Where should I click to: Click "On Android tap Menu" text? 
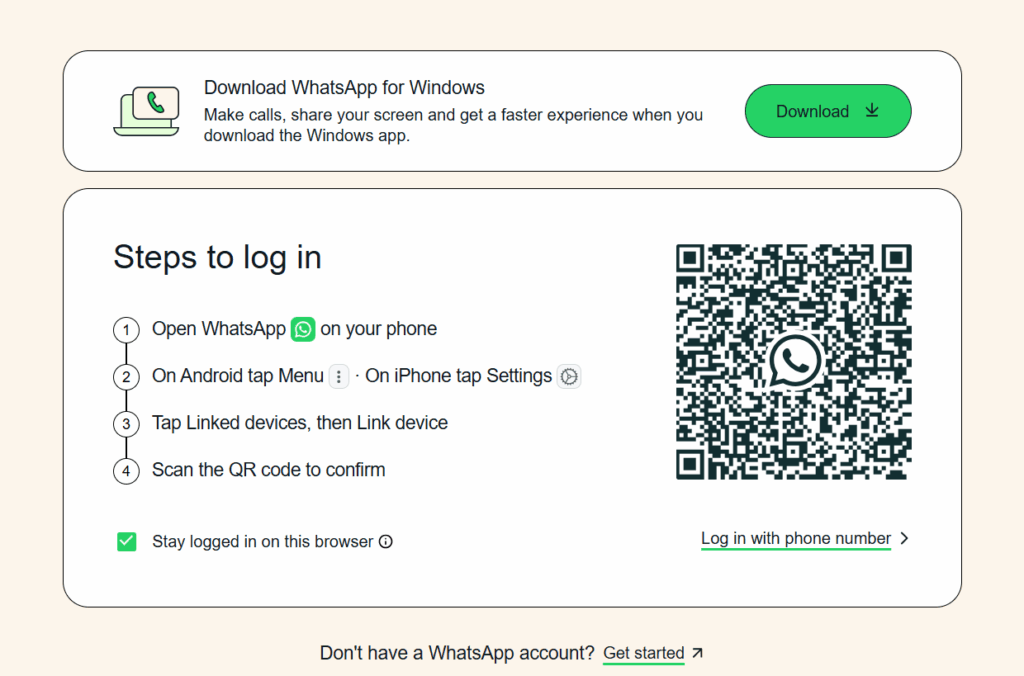pos(238,376)
